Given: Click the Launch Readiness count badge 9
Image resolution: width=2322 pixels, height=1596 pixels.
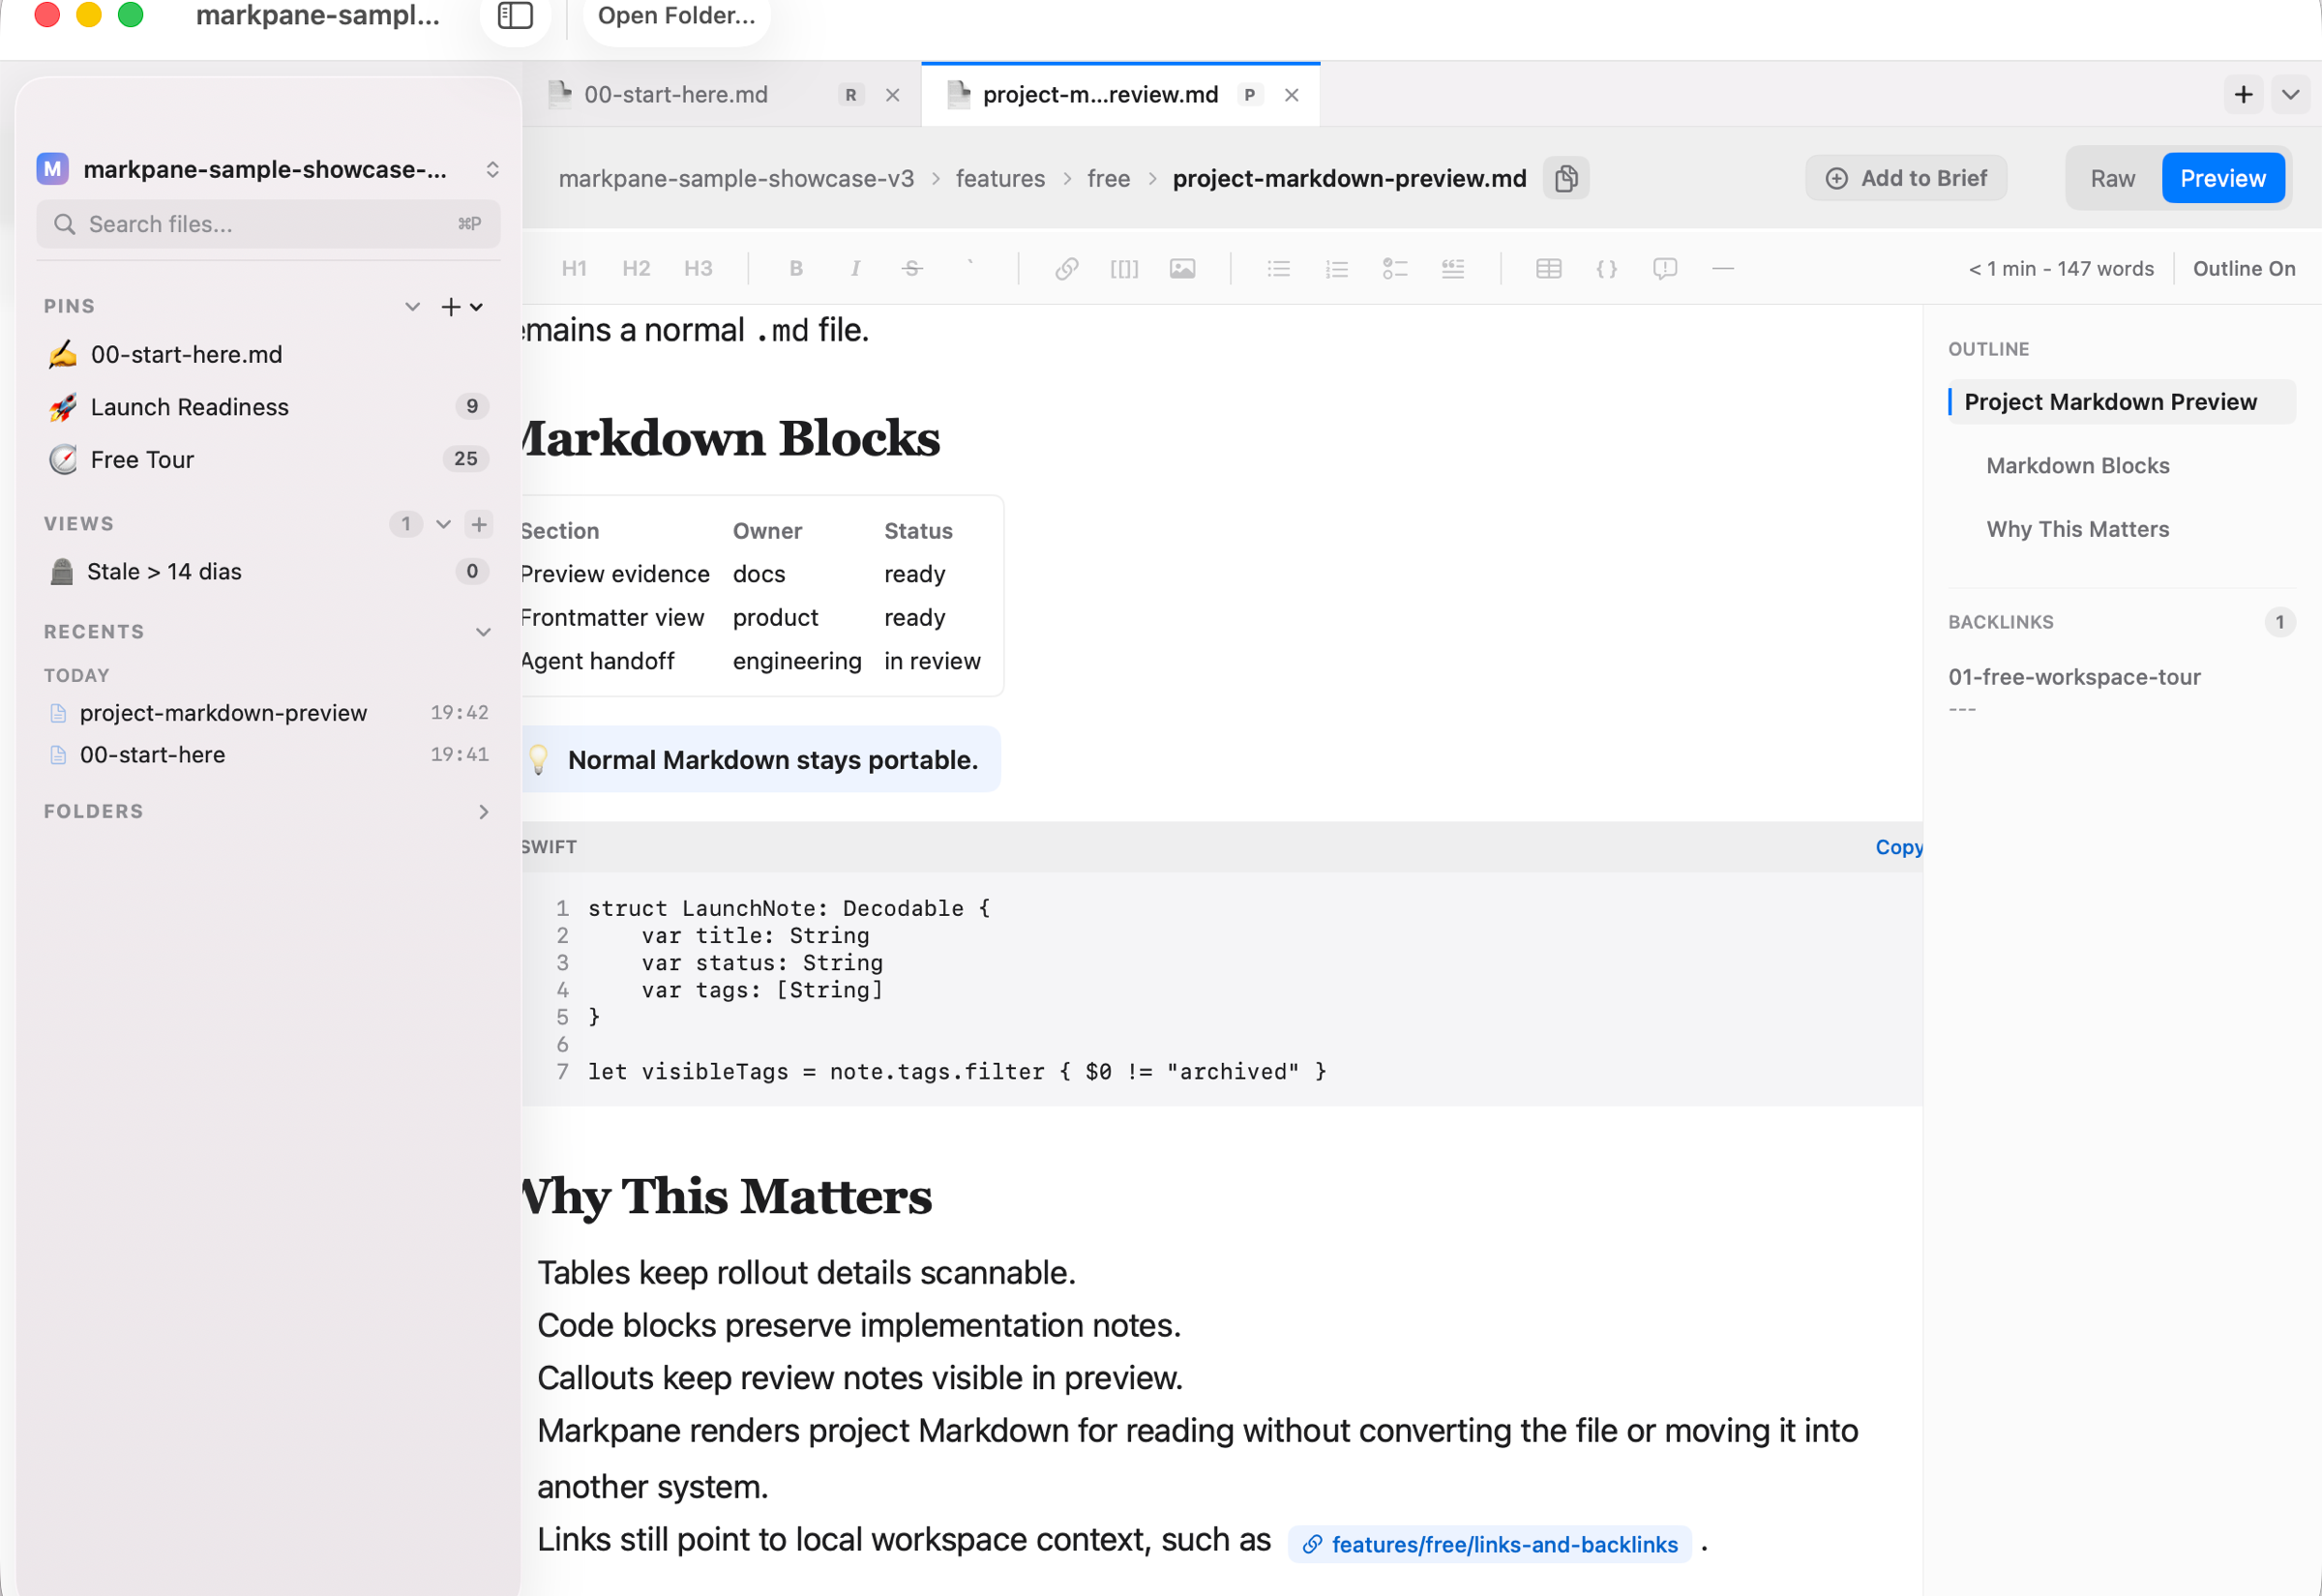Looking at the screenshot, I should coord(472,406).
